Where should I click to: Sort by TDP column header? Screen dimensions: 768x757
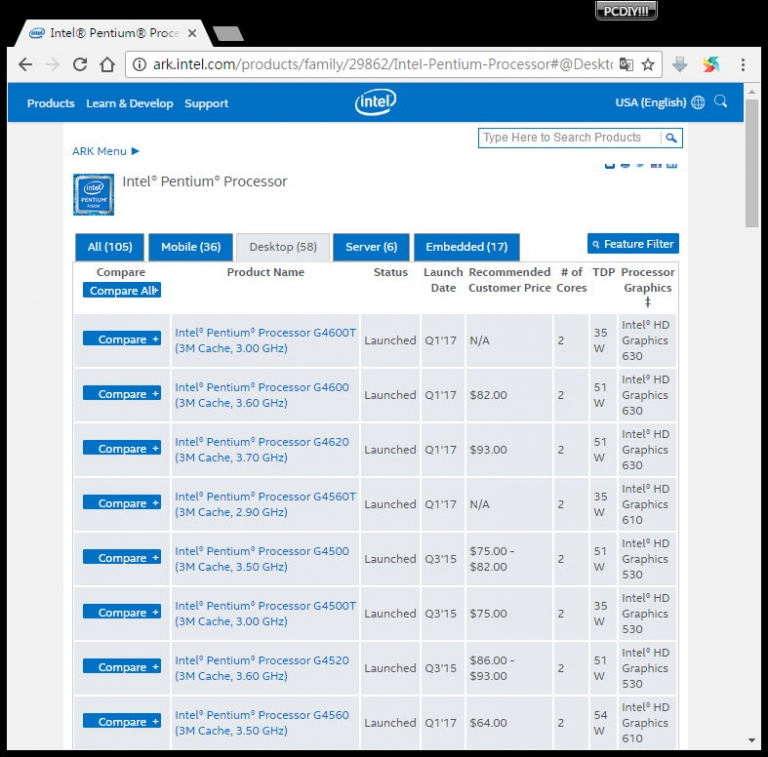(603, 272)
